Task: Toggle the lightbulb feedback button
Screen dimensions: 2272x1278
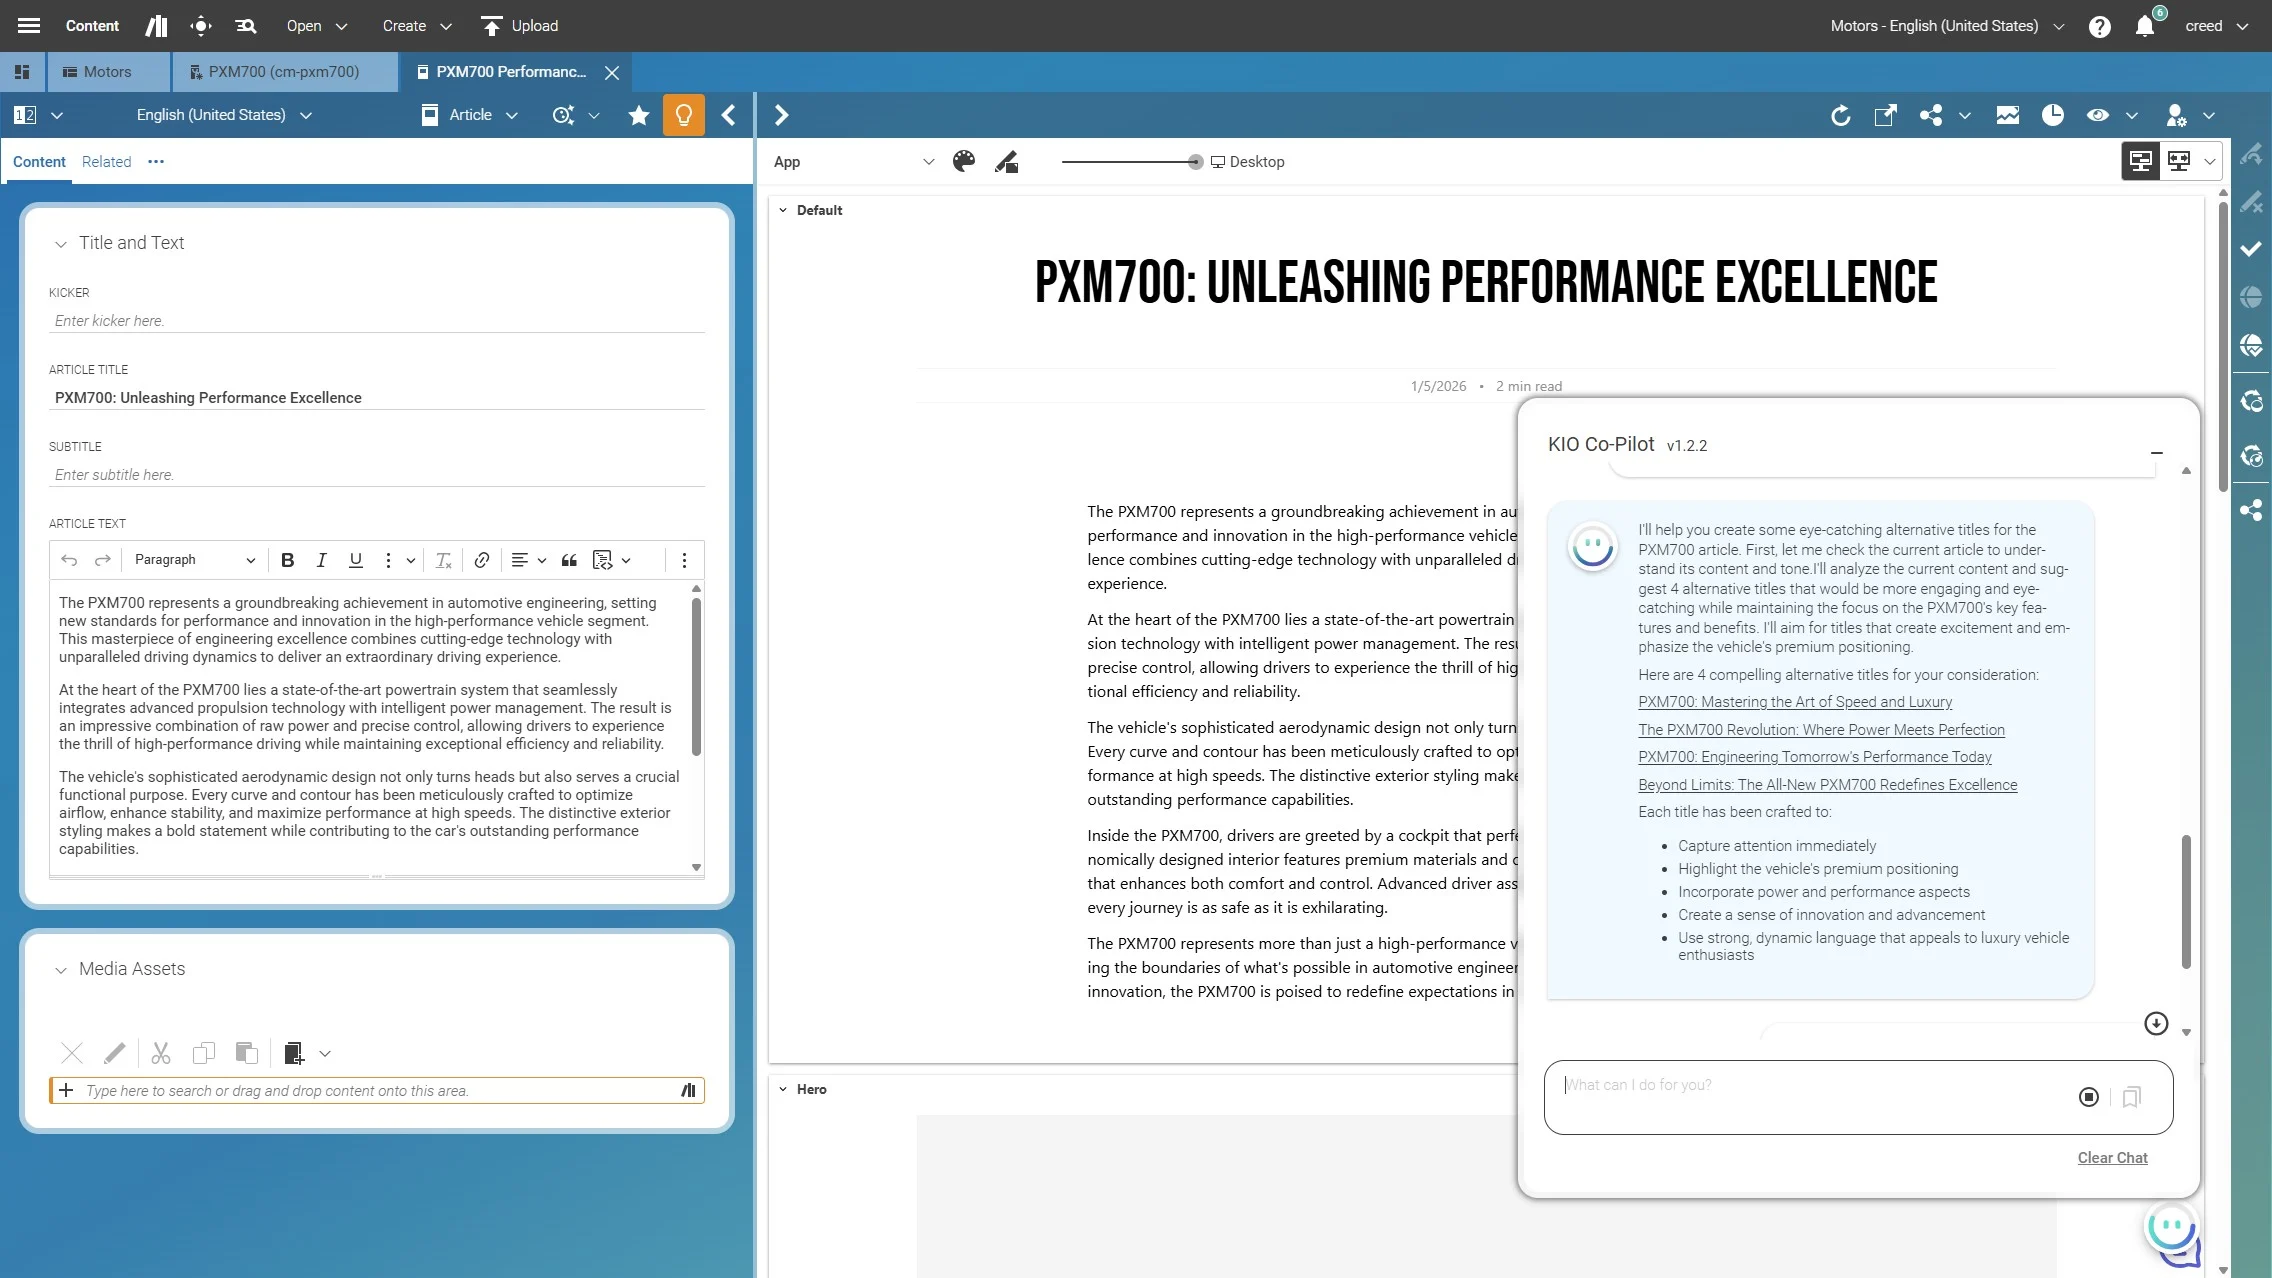Action: point(684,115)
